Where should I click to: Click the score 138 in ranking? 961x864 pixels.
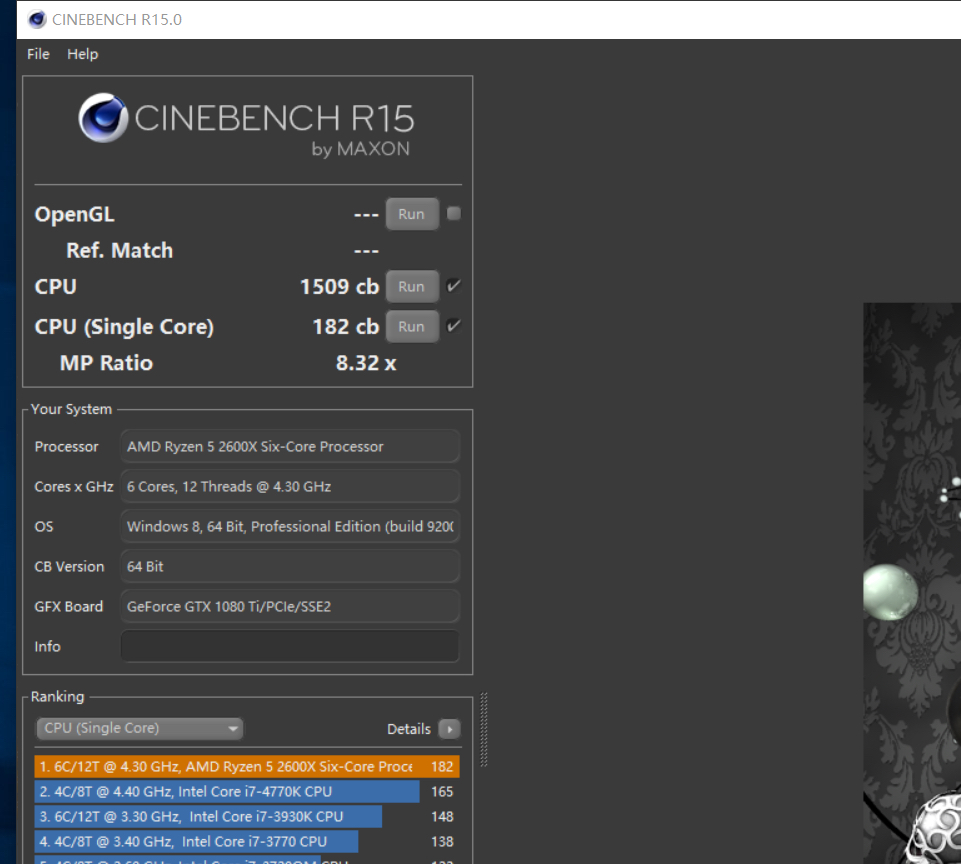(442, 842)
